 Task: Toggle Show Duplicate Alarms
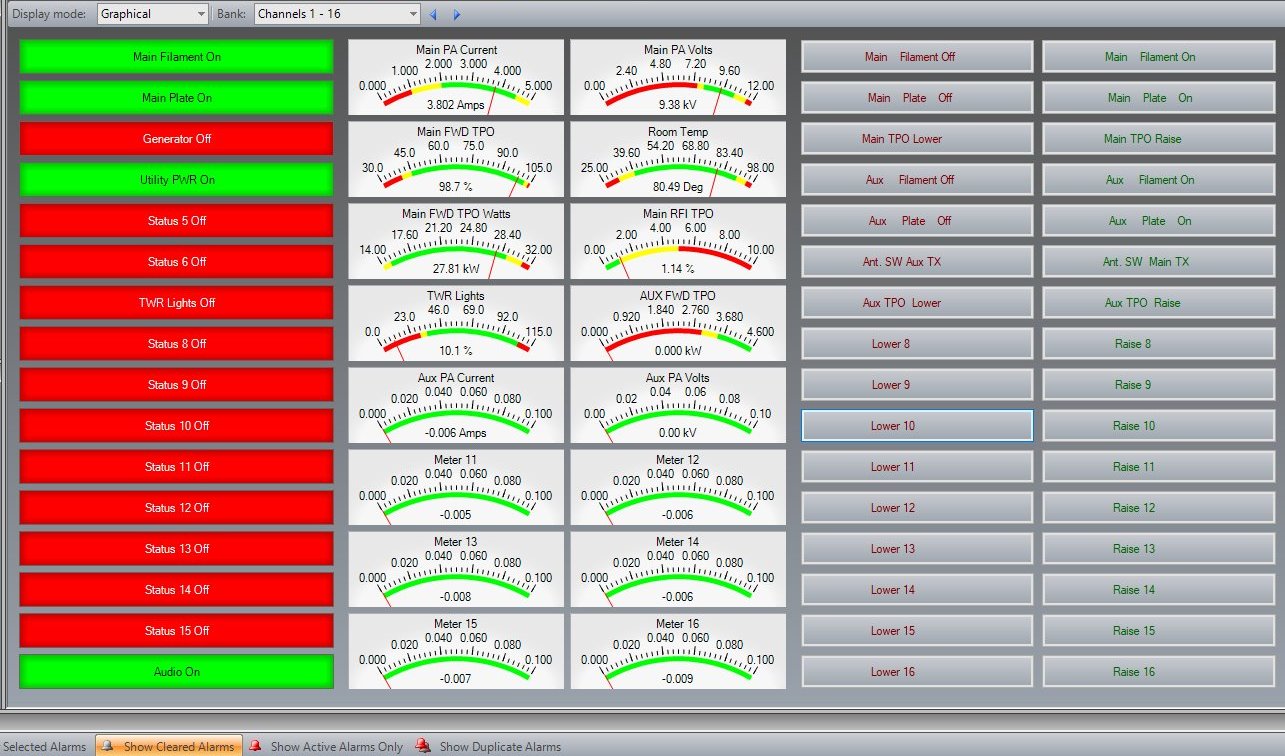(x=488, y=746)
